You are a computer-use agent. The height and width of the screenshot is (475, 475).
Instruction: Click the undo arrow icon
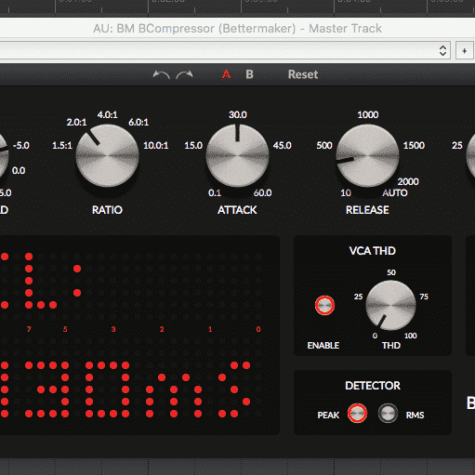coord(161,74)
